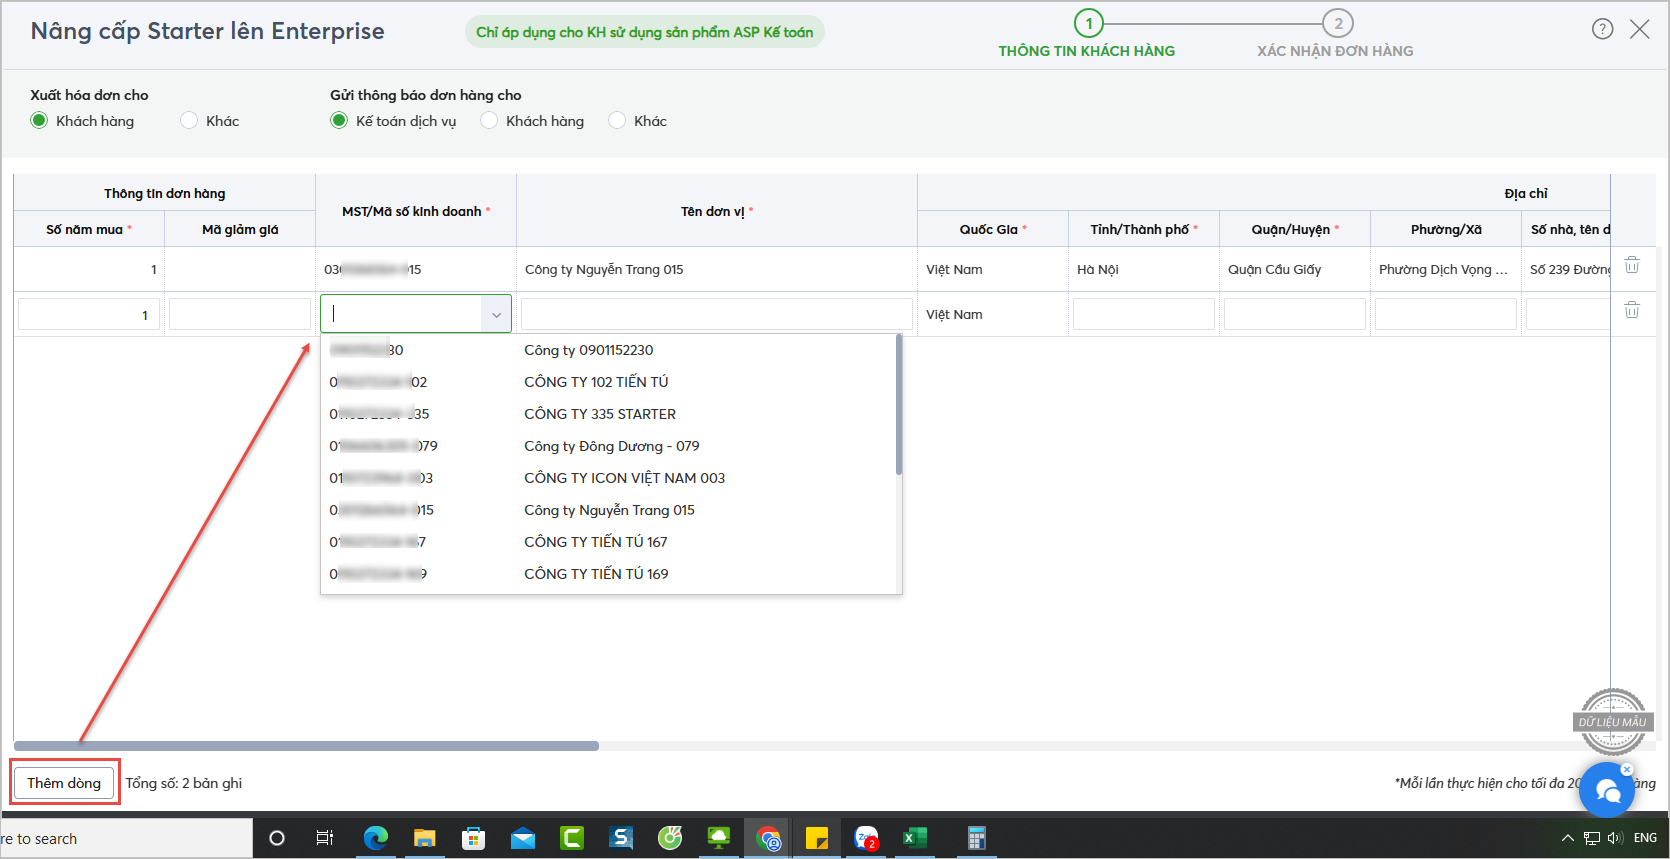The width and height of the screenshot is (1670, 859).
Task: Open Mail app from taskbar
Action: (523, 838)
